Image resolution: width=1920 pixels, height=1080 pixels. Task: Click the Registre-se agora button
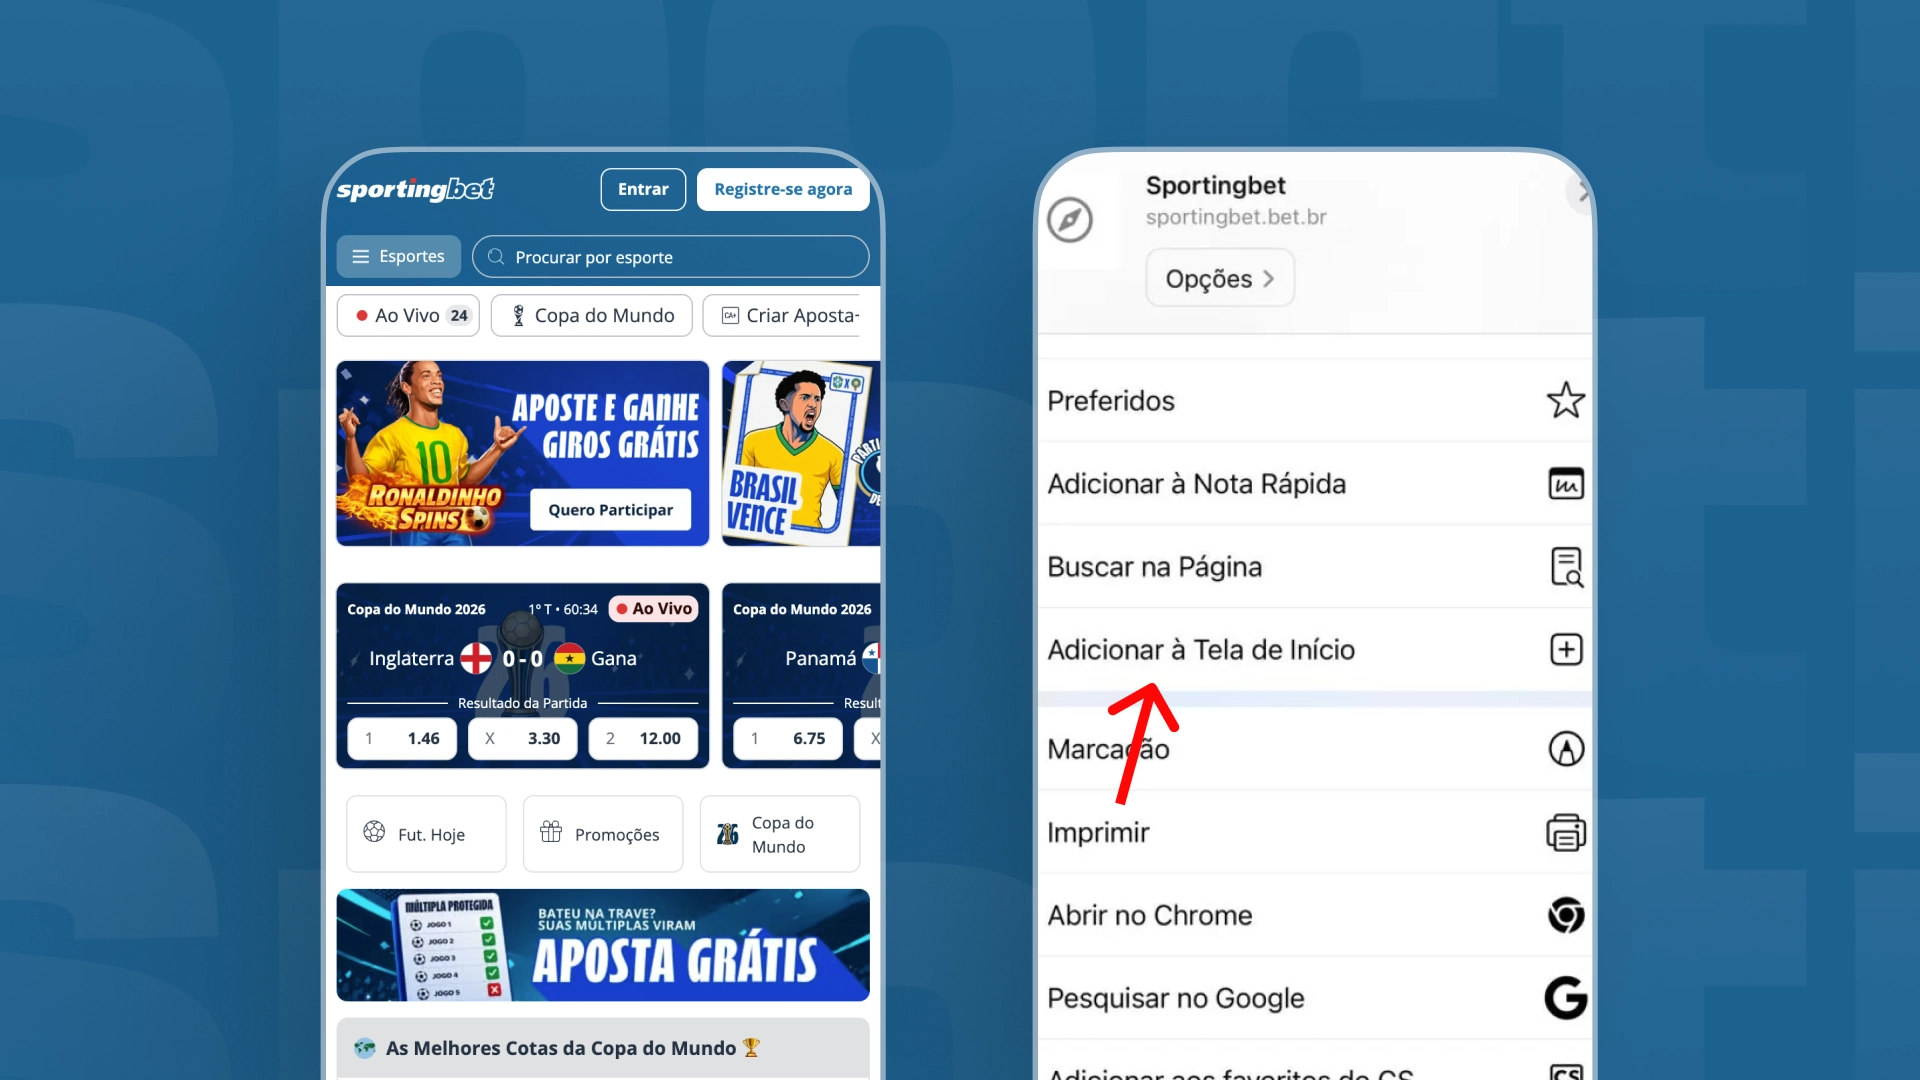[x=783, y=189]
